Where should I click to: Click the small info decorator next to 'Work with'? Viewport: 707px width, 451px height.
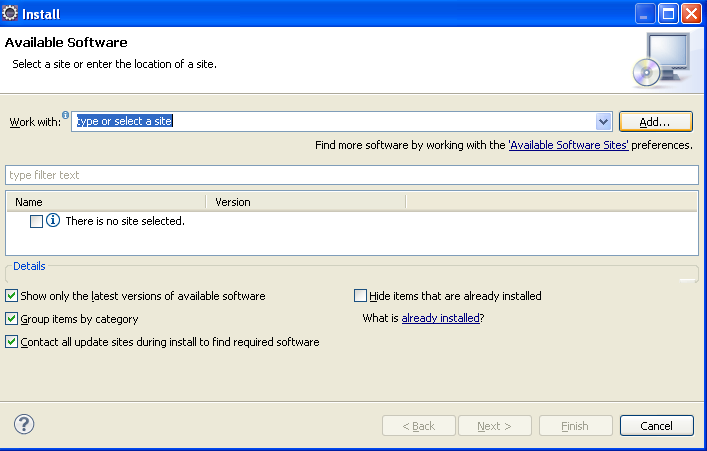tap(66, 115)
